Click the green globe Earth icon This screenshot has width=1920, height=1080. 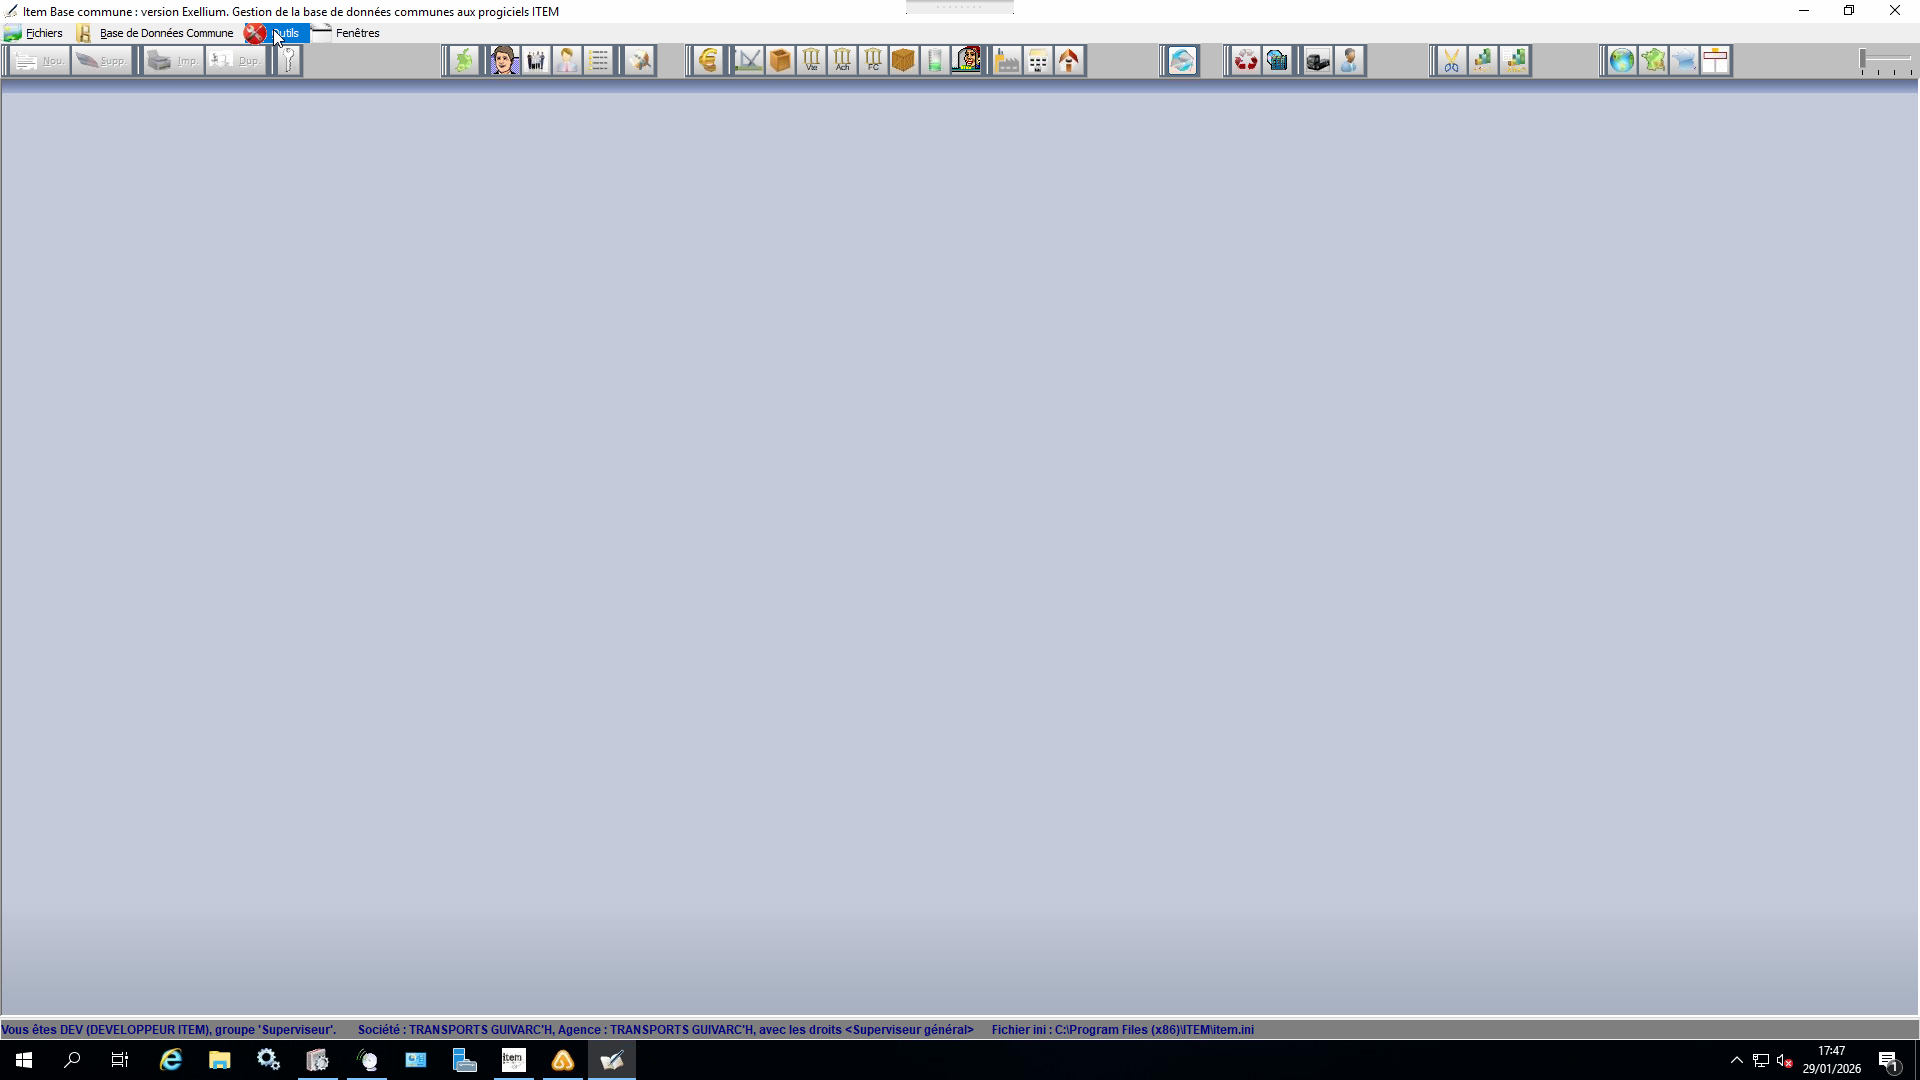1621,61
